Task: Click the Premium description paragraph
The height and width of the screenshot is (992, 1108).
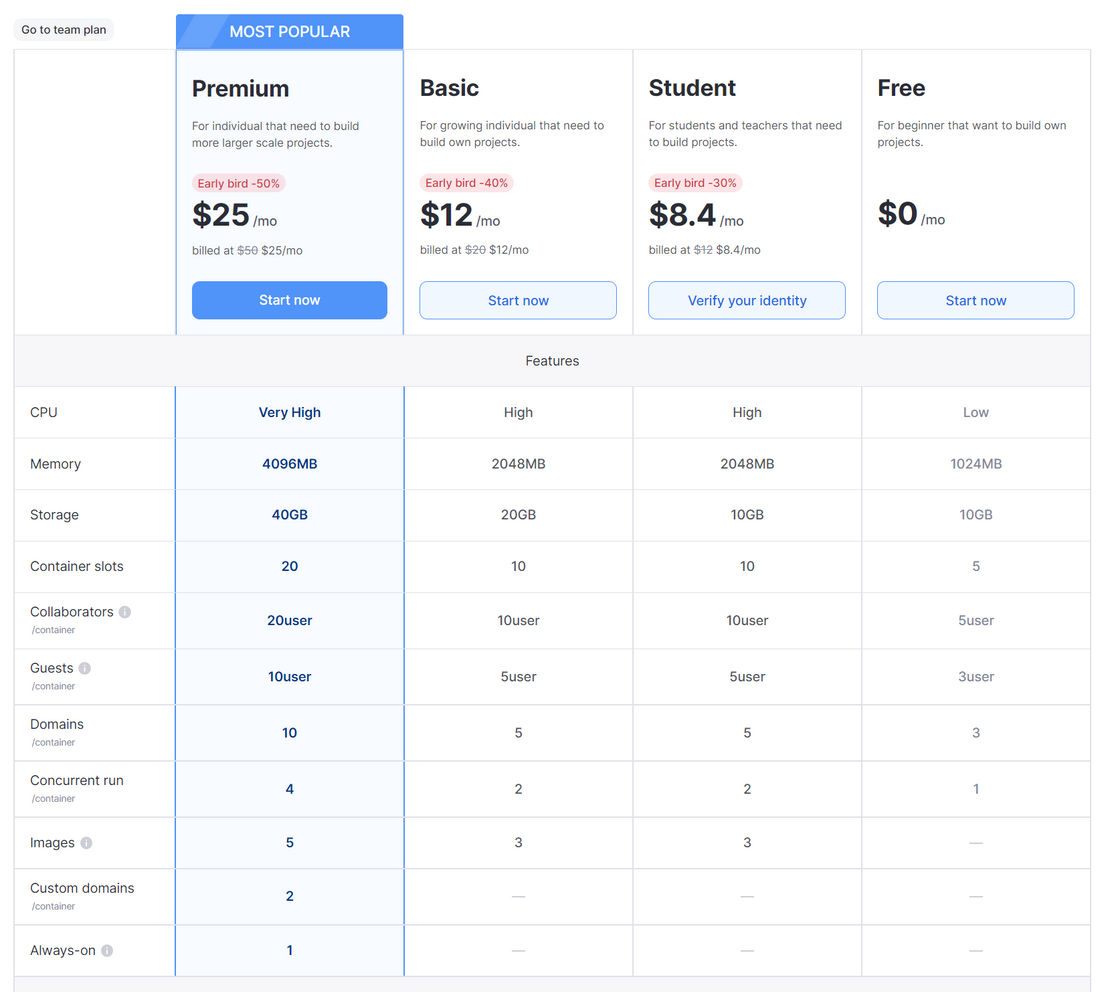Action: pos(276,134)
